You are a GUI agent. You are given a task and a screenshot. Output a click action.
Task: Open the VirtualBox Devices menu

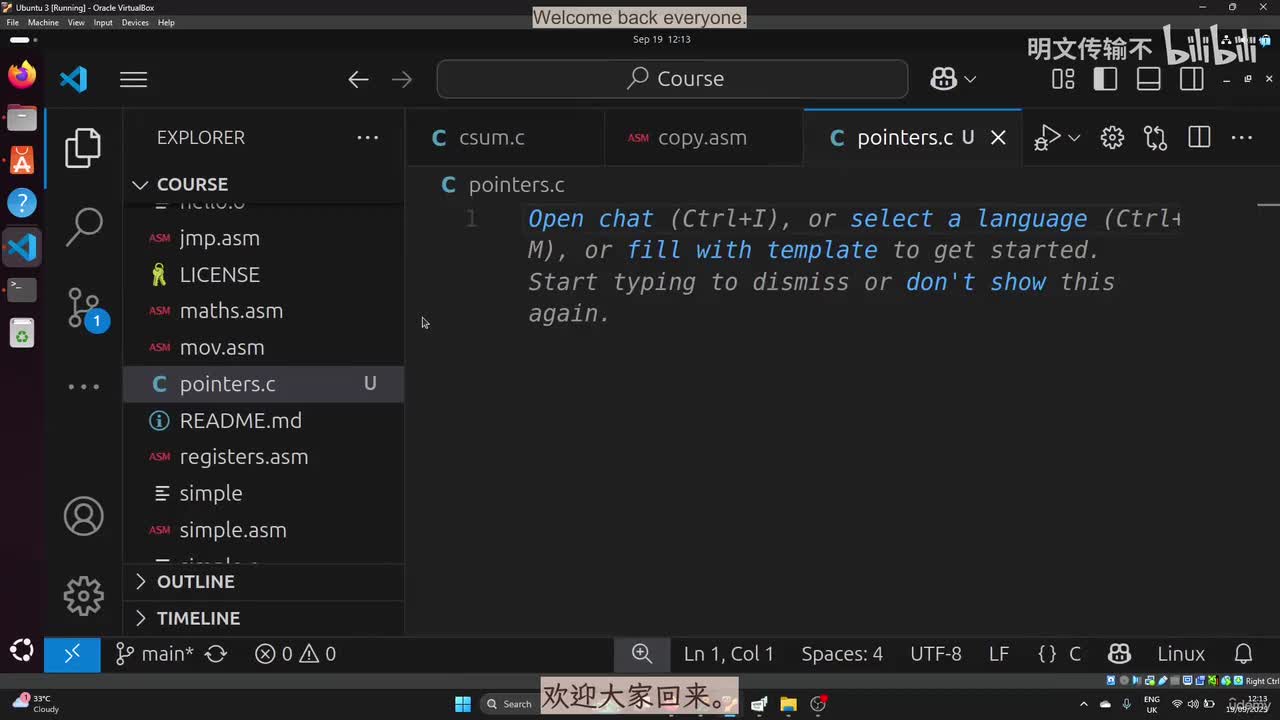coord(135,22)
